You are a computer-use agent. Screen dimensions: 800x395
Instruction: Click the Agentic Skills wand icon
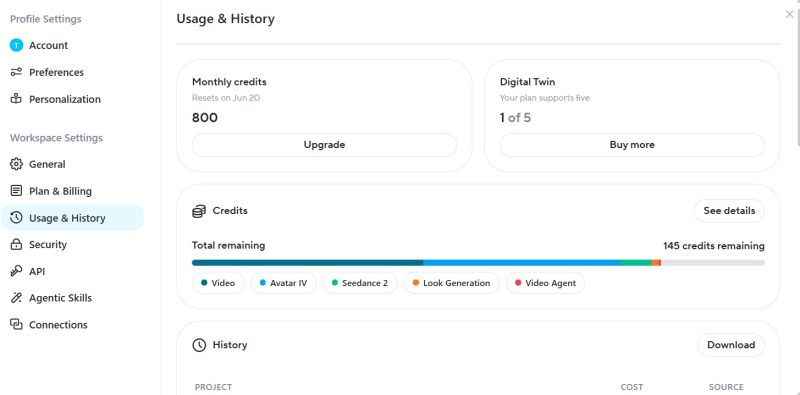(x=16, y=298)
